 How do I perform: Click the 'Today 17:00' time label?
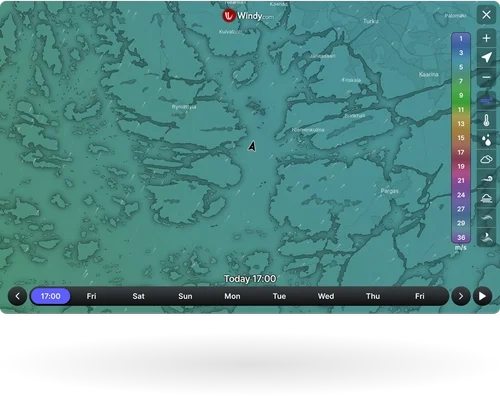point(250,279)
